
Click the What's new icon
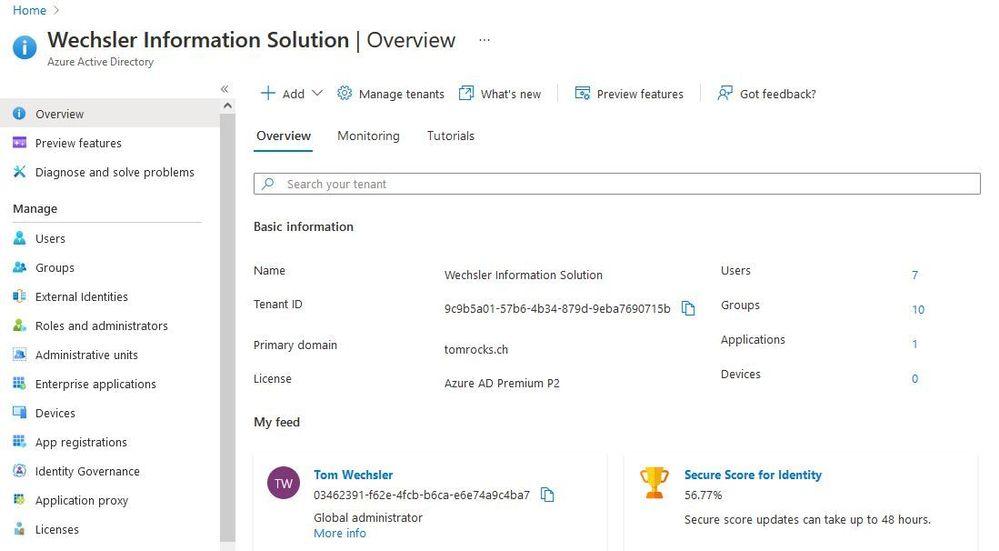(x=466, y=94)
